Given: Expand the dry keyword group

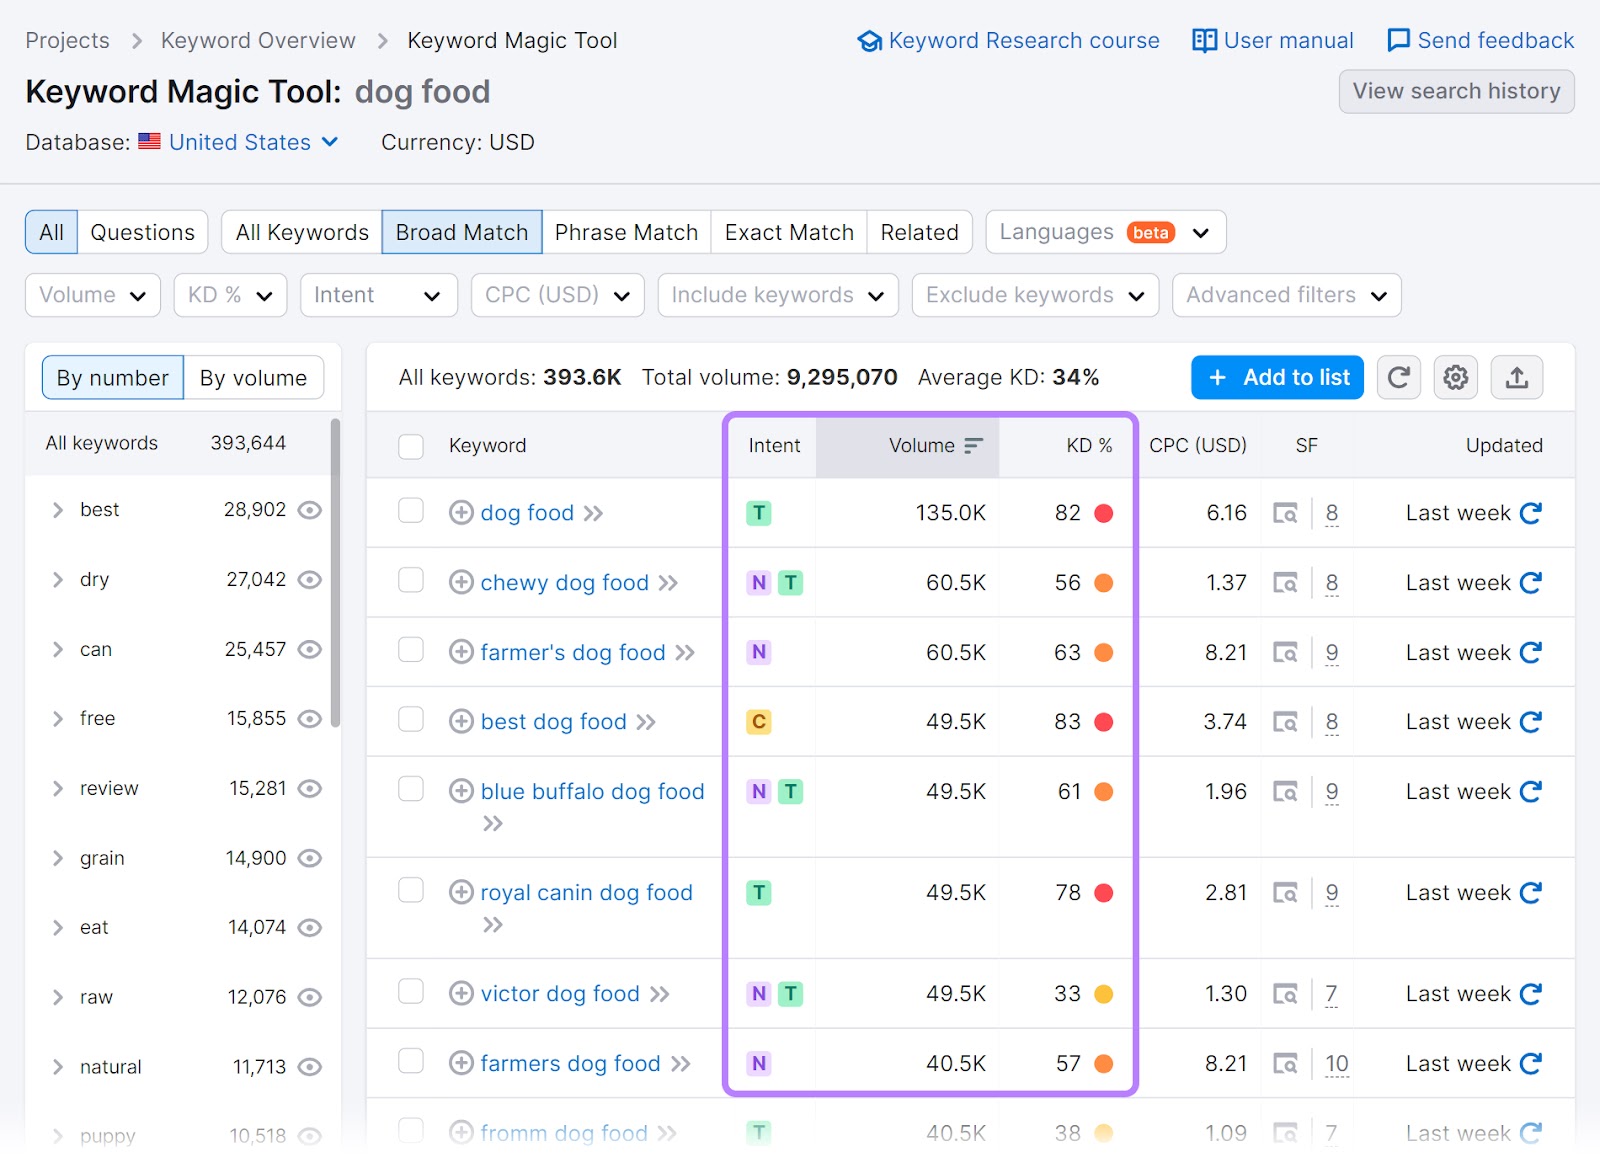Looking at the screenshot, I should [57, 579].
